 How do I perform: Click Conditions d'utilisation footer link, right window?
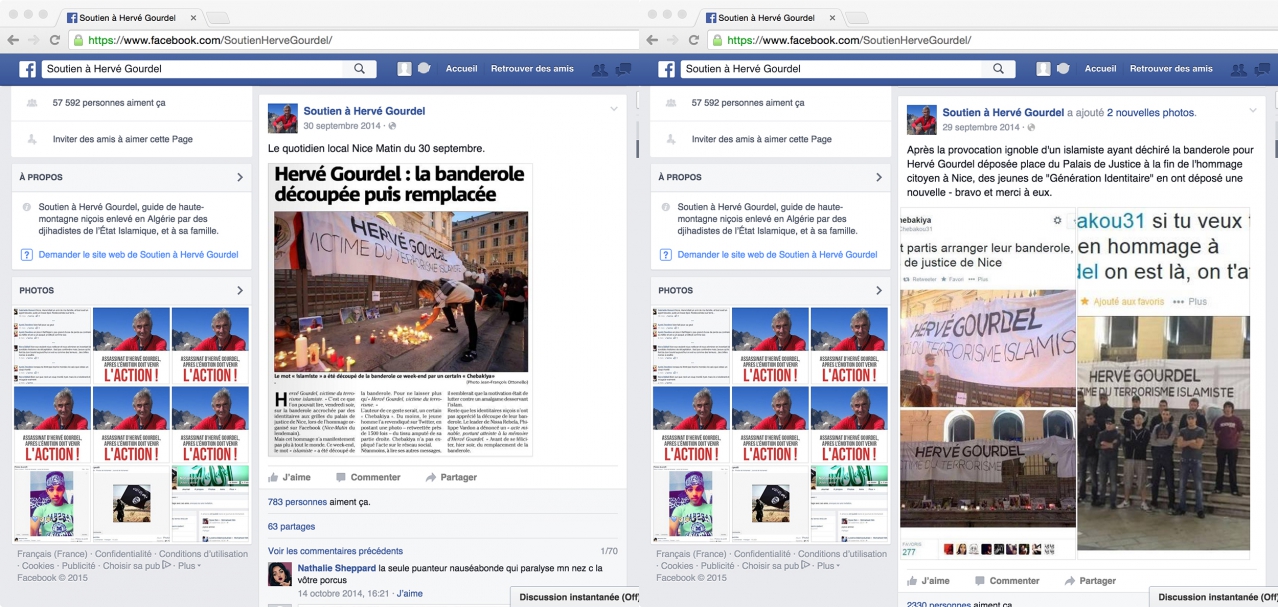(842, 554)
